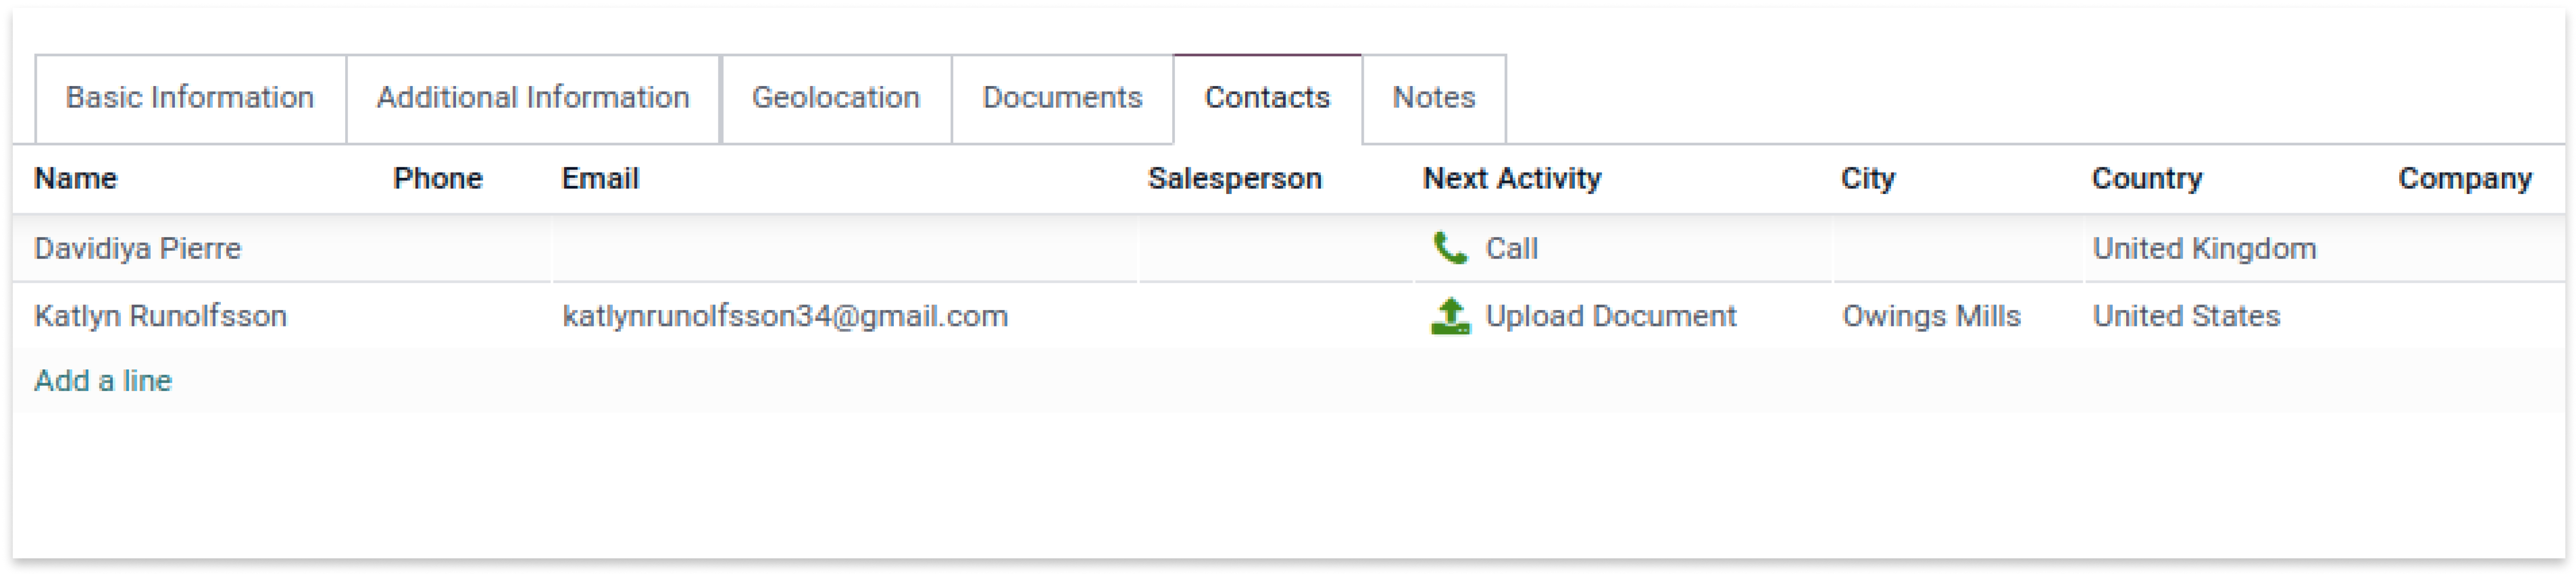Click the katlynrunolfsson34@gmail.com email cell

(x=785, y=316)
